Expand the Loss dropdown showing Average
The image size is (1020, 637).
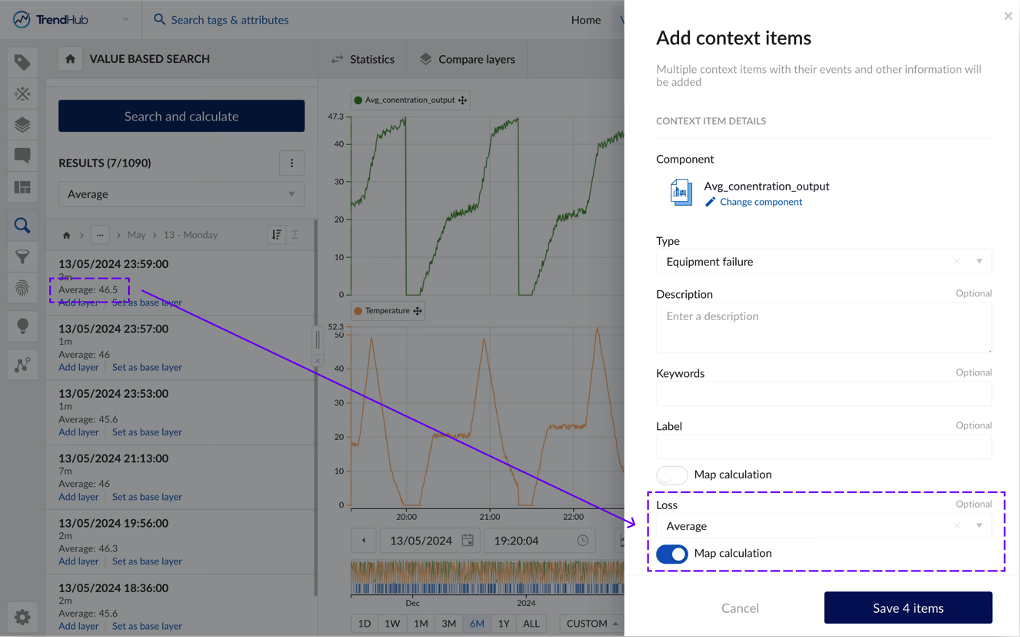pos(823,526)
